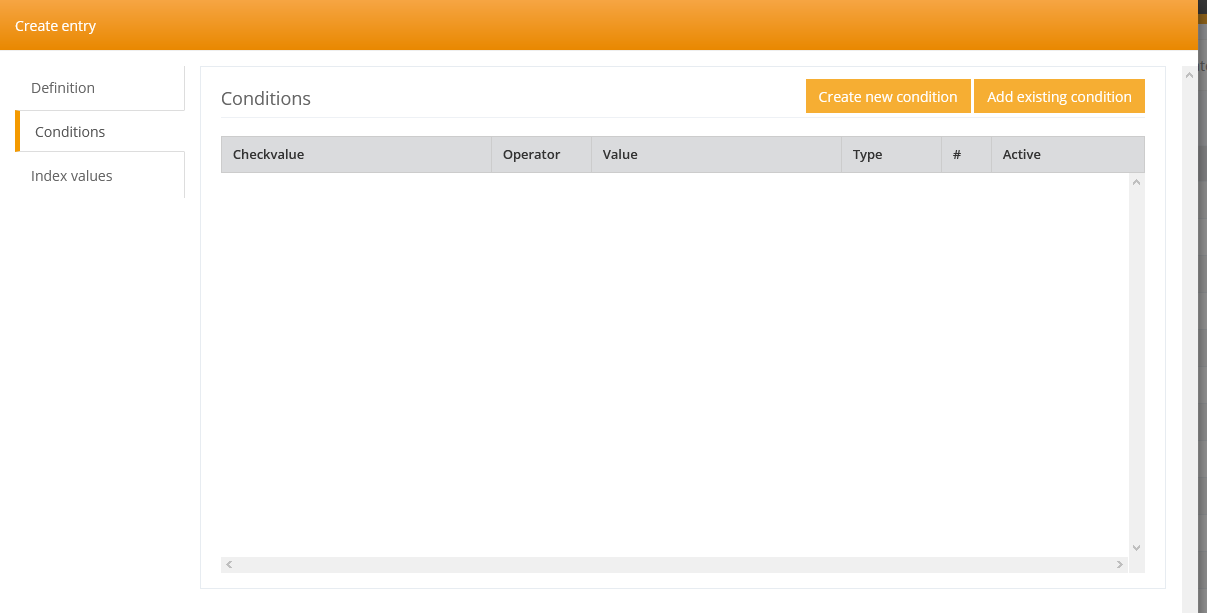Switch to the Index values tab
The image size is (1207, 613).
pyautogui.click(x=72, y=176)
